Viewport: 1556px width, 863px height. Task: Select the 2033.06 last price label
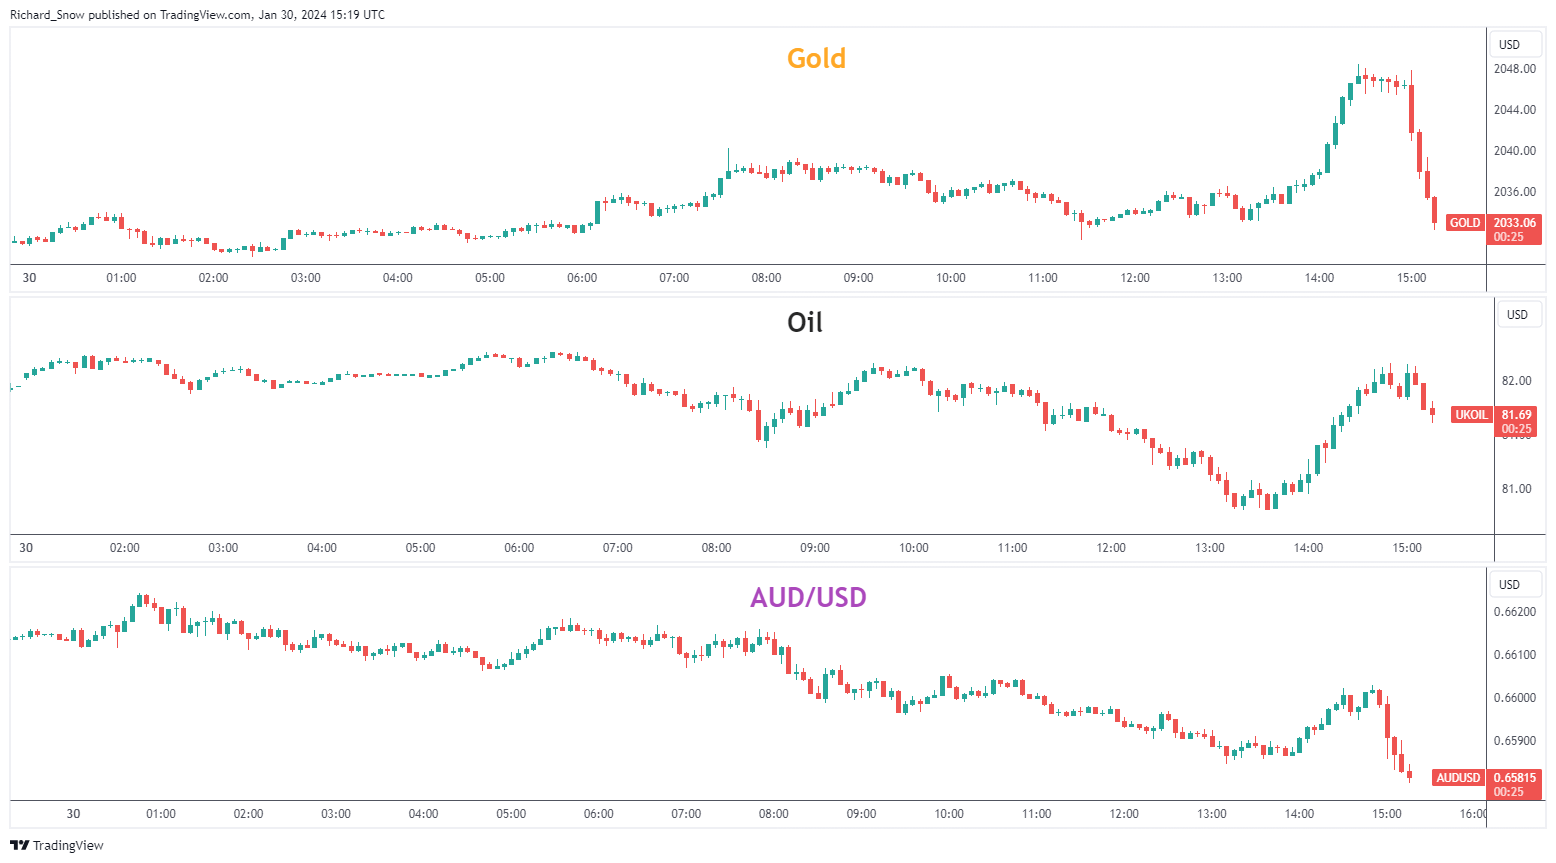[x=1515, y=223]
